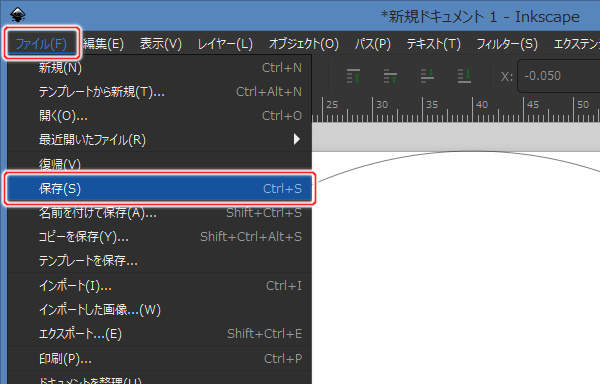Choose インポート(I)... from the menu
The image size is (600, 384).
click(160, 286)
